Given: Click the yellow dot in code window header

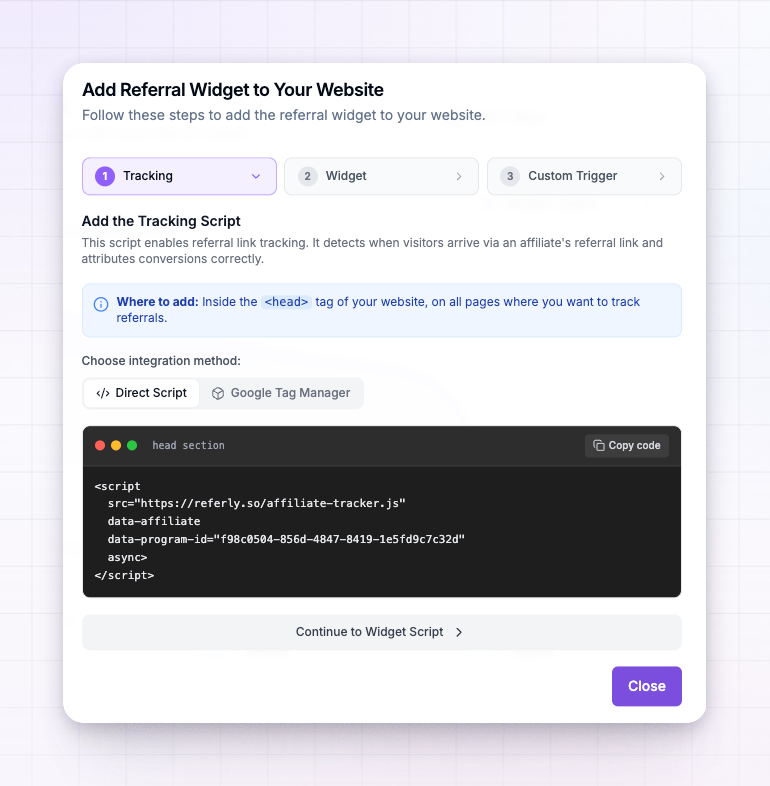Looking at the screenshot, I should 116,445.
